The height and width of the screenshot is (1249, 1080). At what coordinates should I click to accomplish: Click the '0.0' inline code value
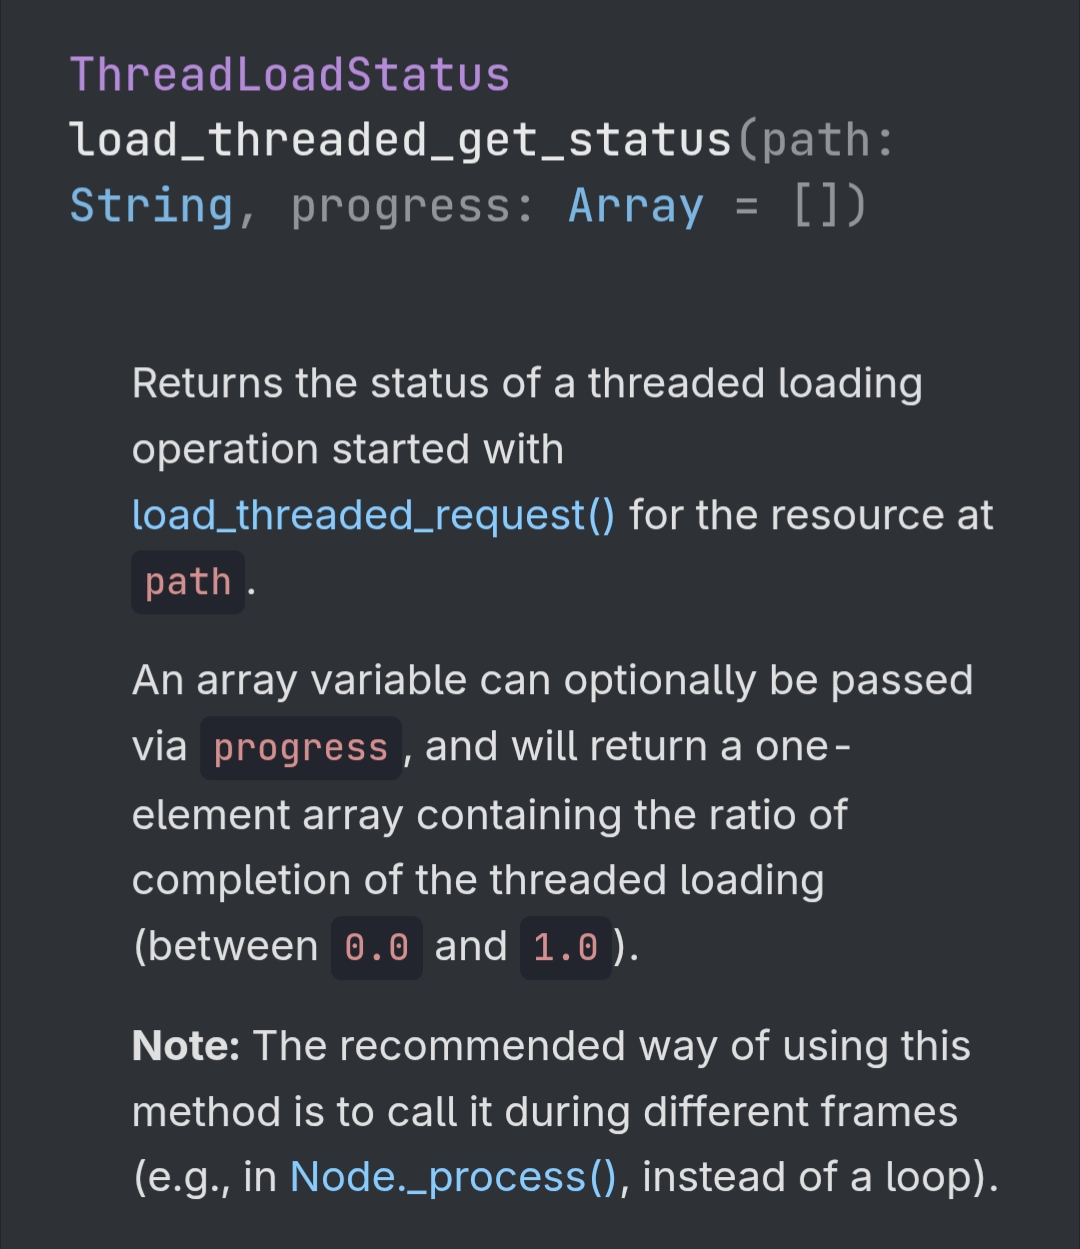pyautogui.click(x=376, y=947)
